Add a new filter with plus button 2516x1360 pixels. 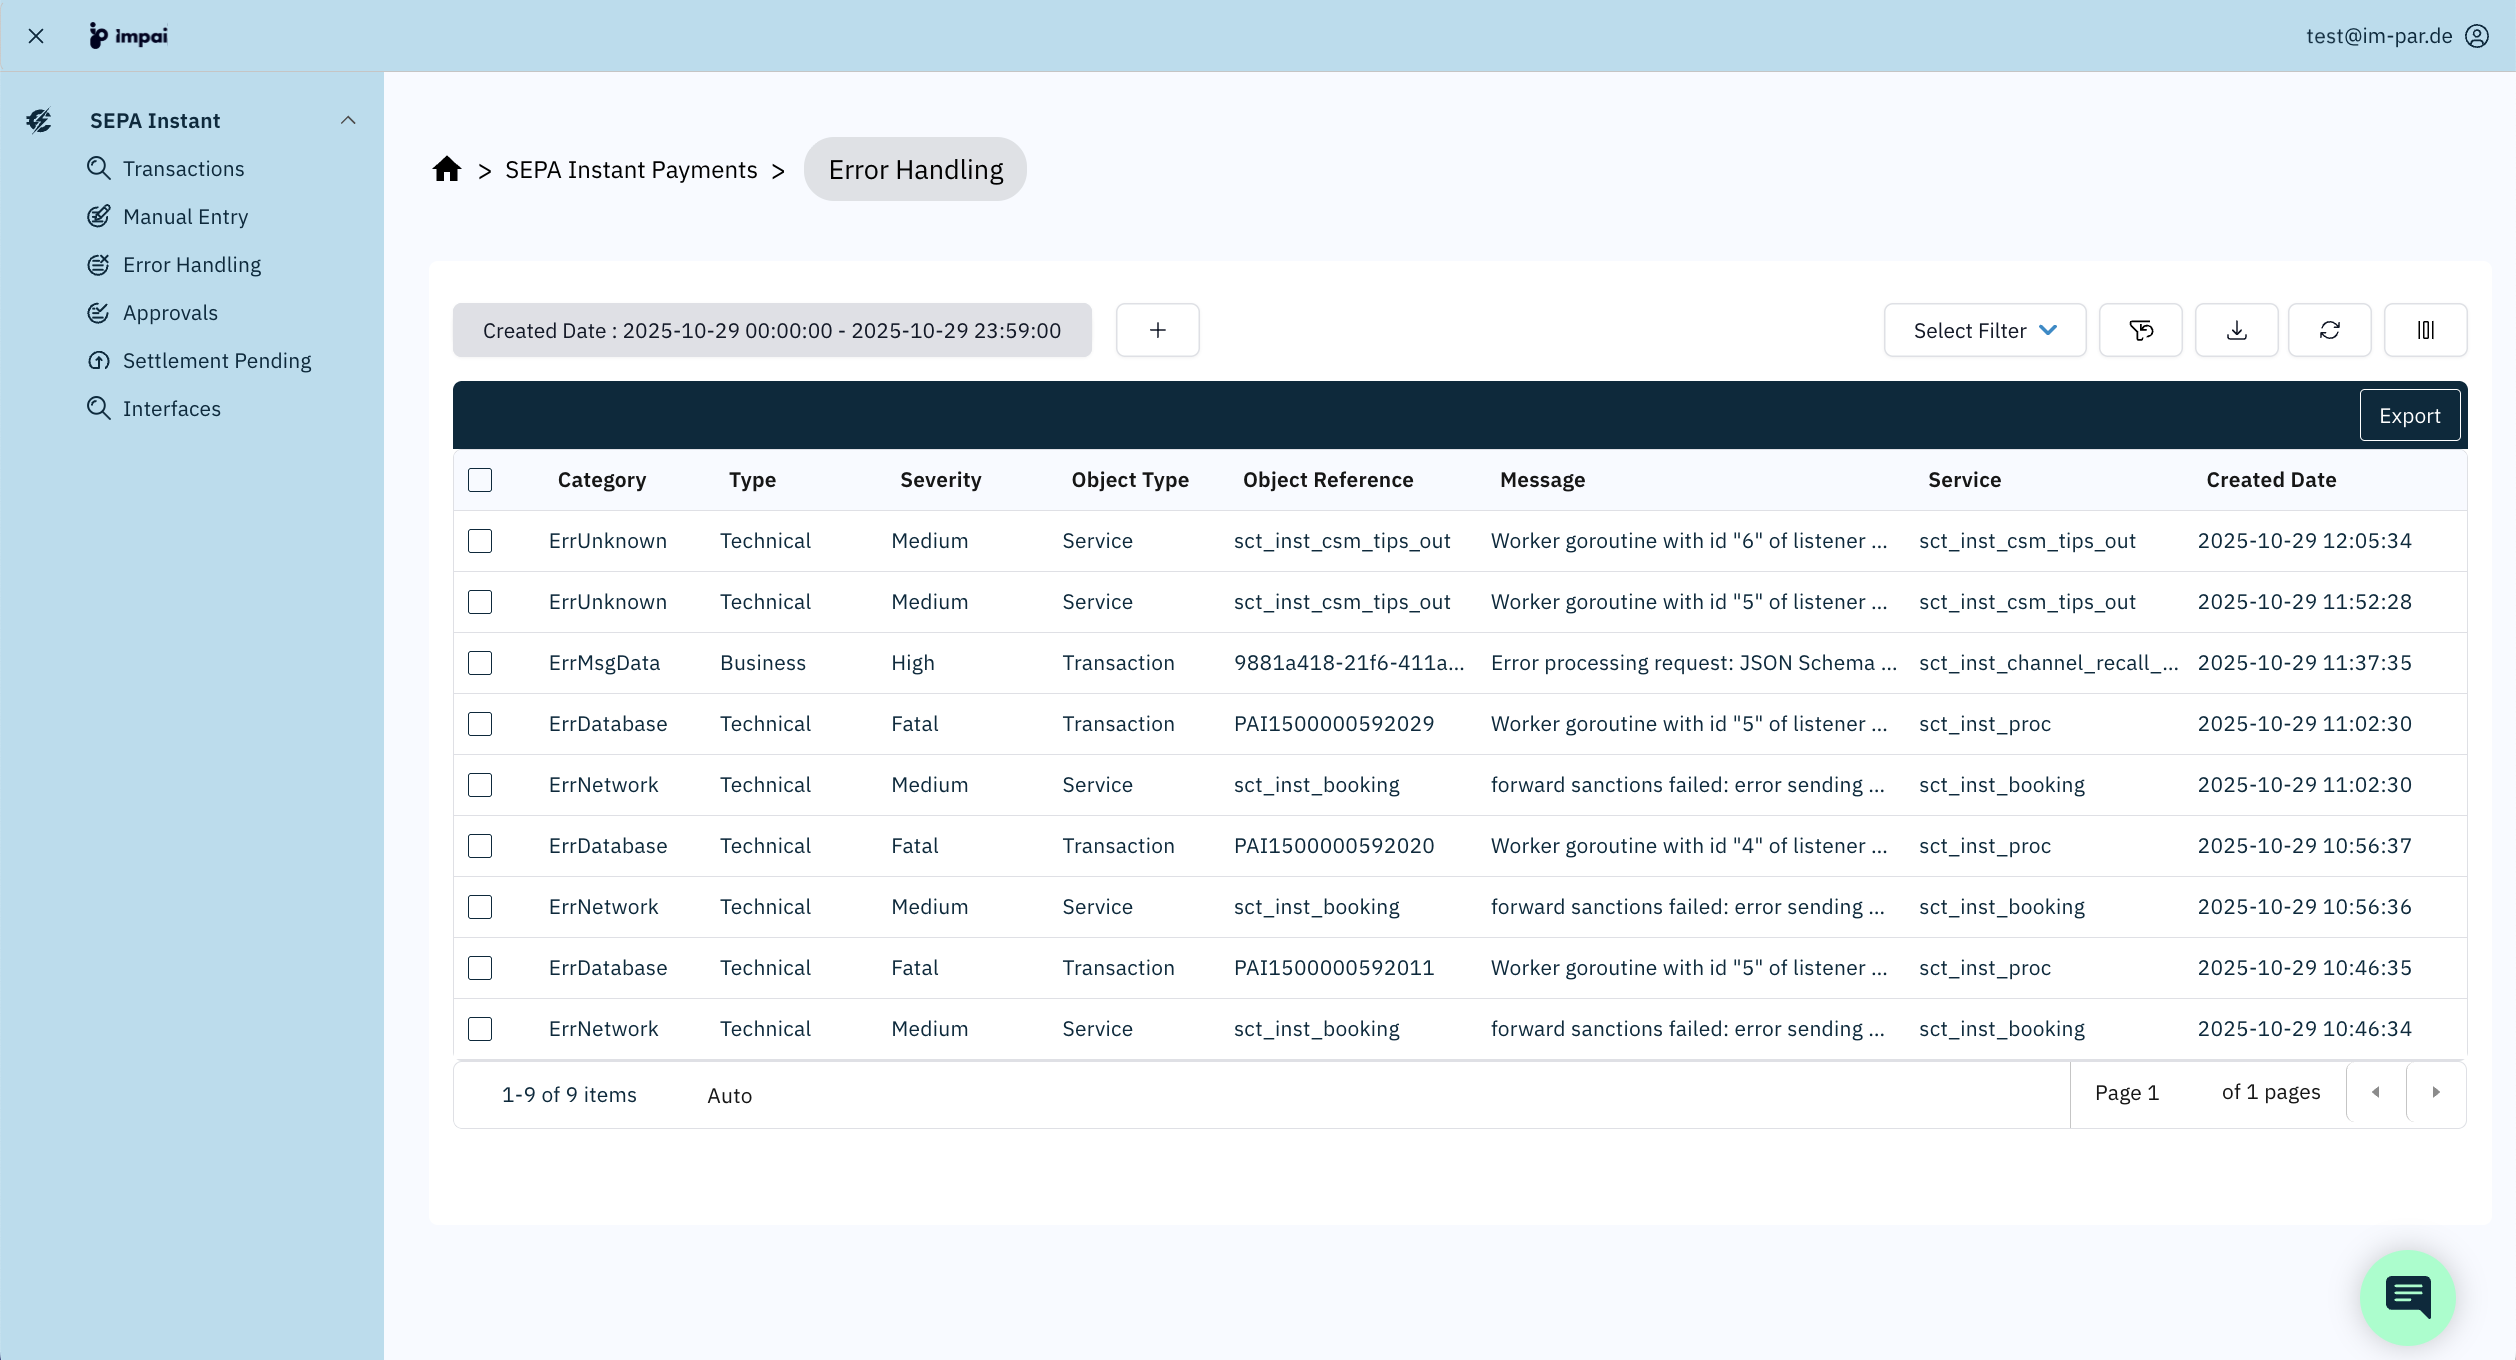(1157, 330)
